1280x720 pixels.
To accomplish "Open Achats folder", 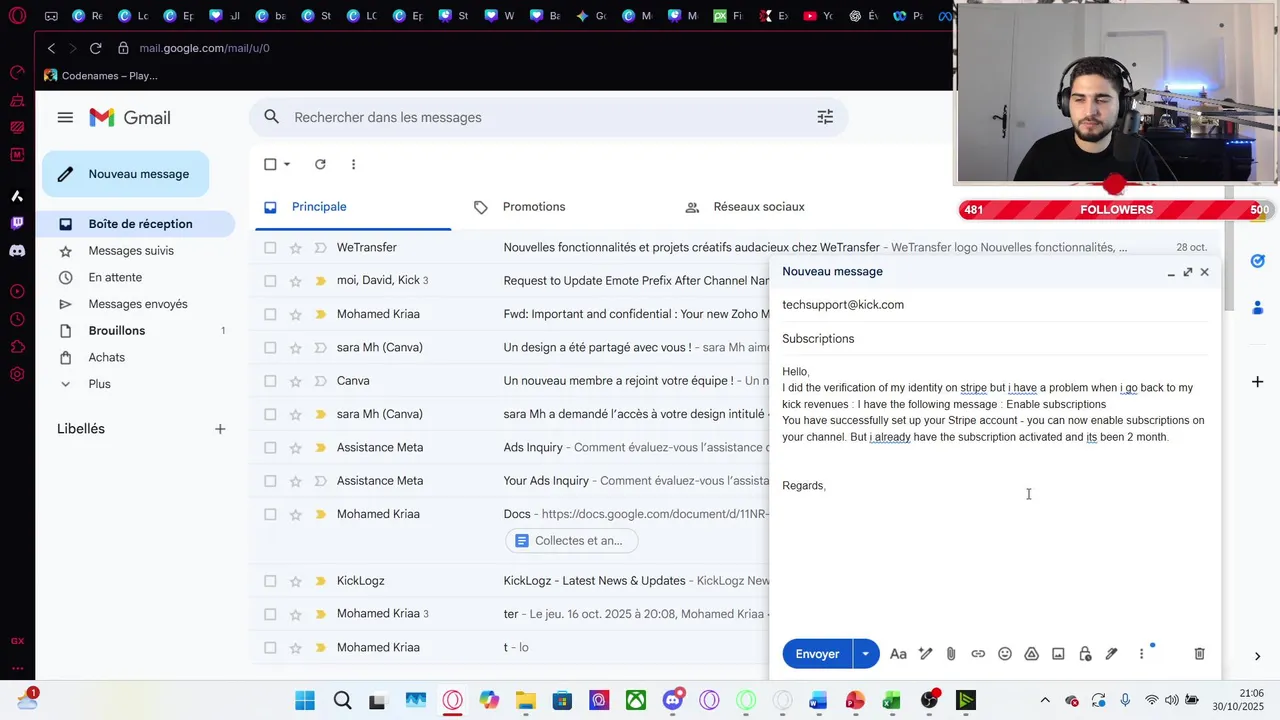I will [138, 357].
